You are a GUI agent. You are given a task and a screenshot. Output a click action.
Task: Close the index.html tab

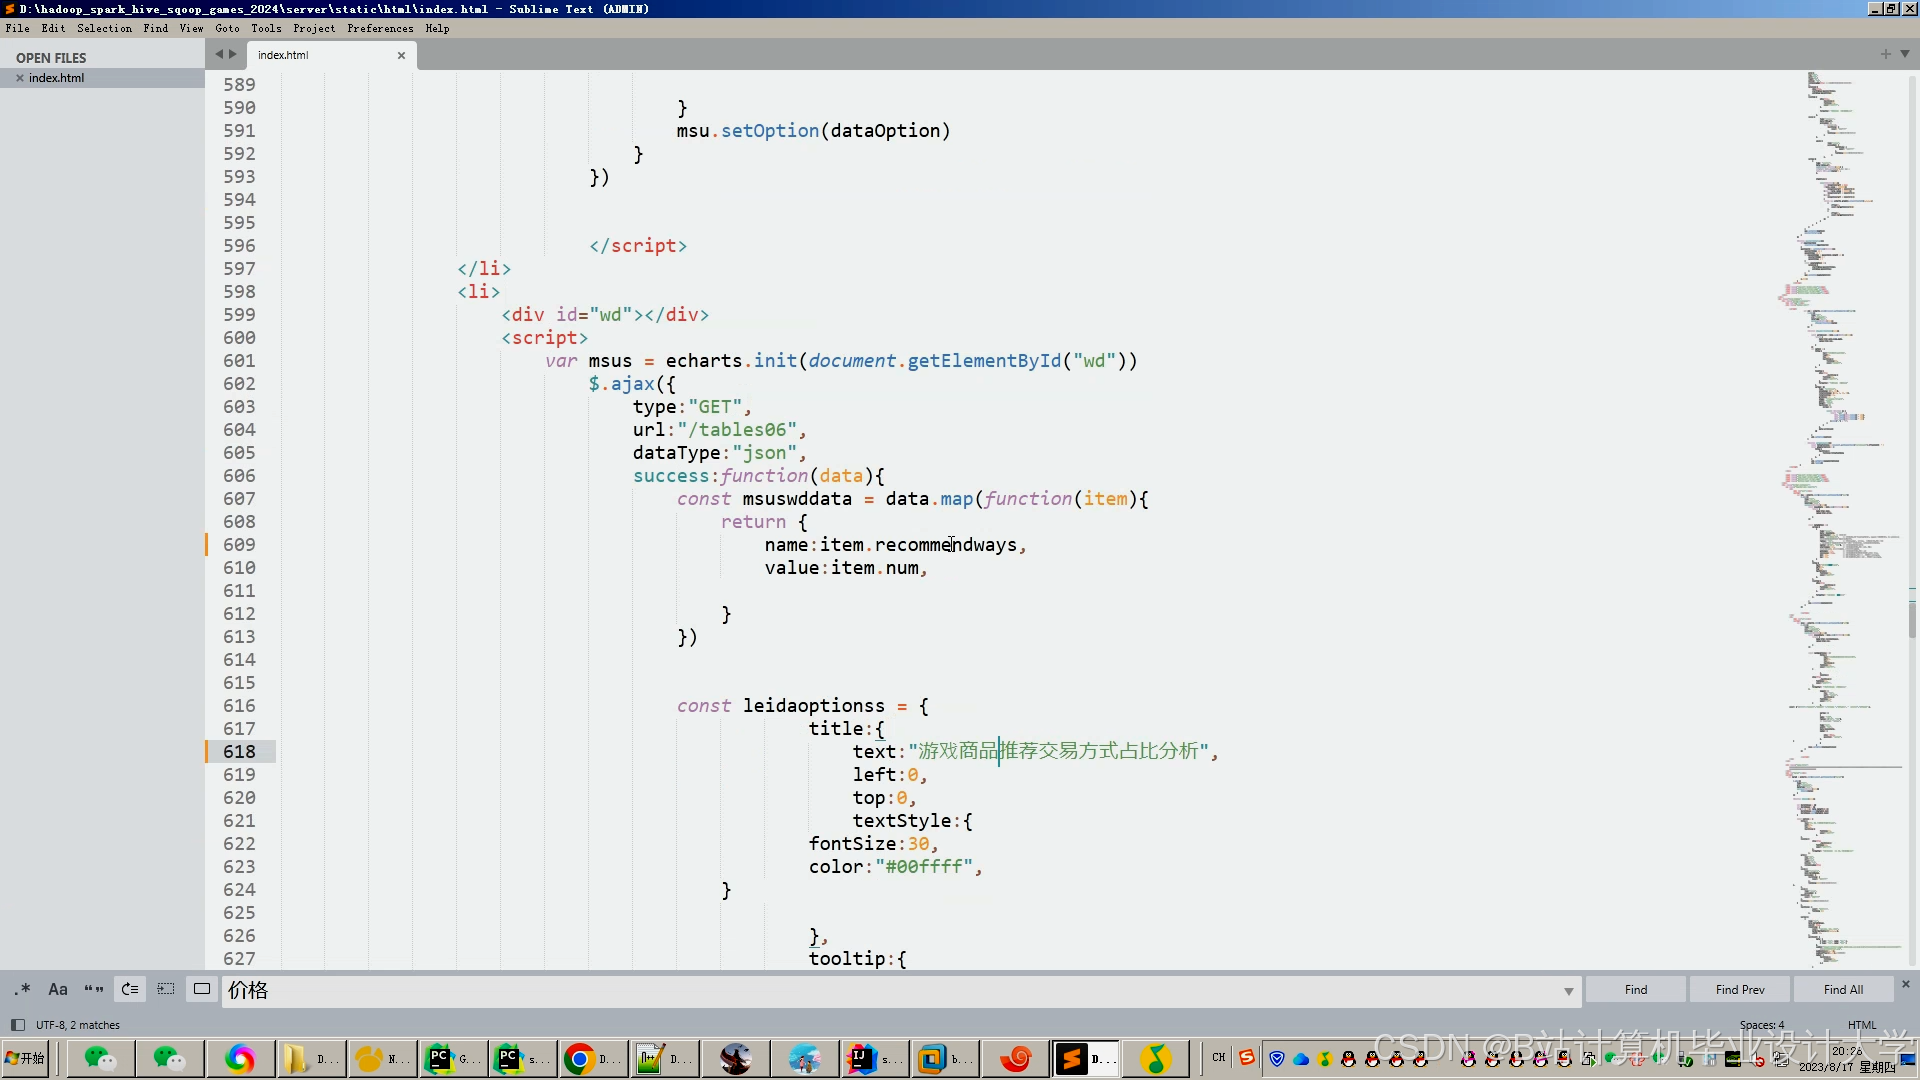[401, 55]
